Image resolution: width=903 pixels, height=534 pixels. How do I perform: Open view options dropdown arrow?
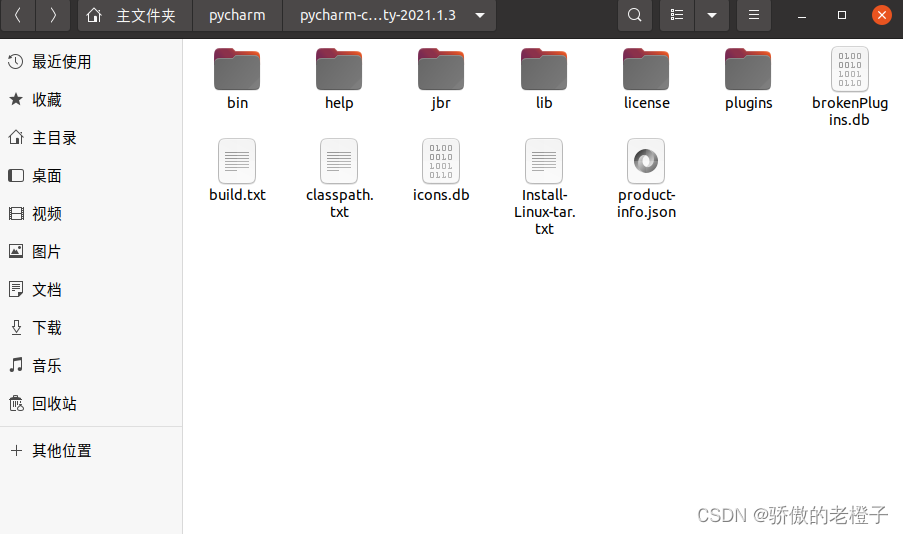(712, 15)
